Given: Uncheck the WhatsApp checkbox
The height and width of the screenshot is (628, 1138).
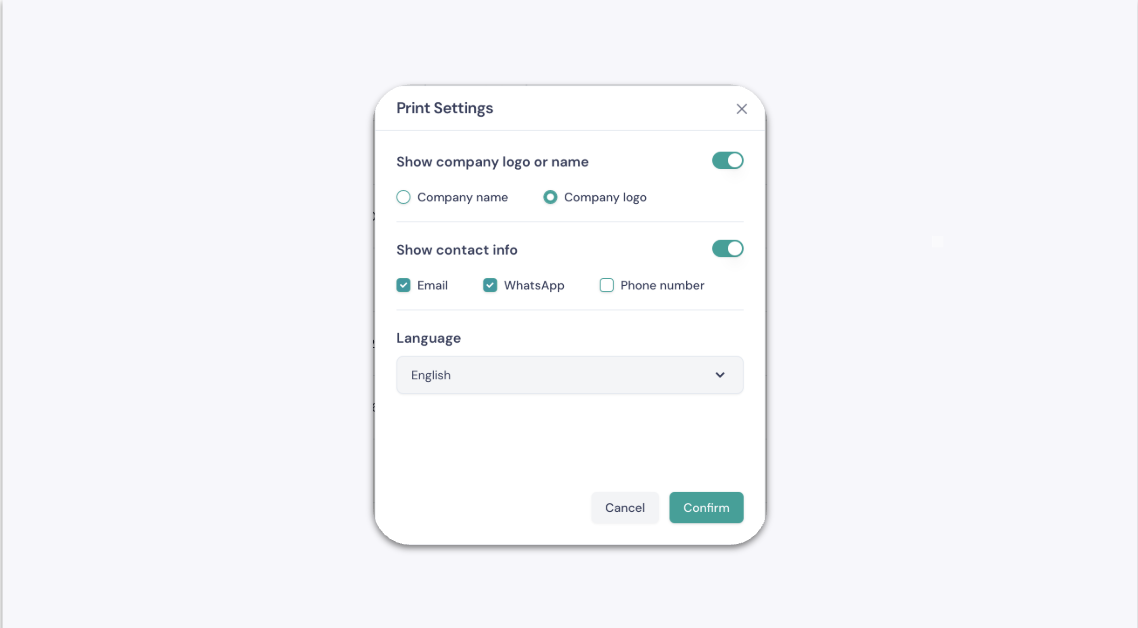Looking at the screenshot, I should pos(490,285).
